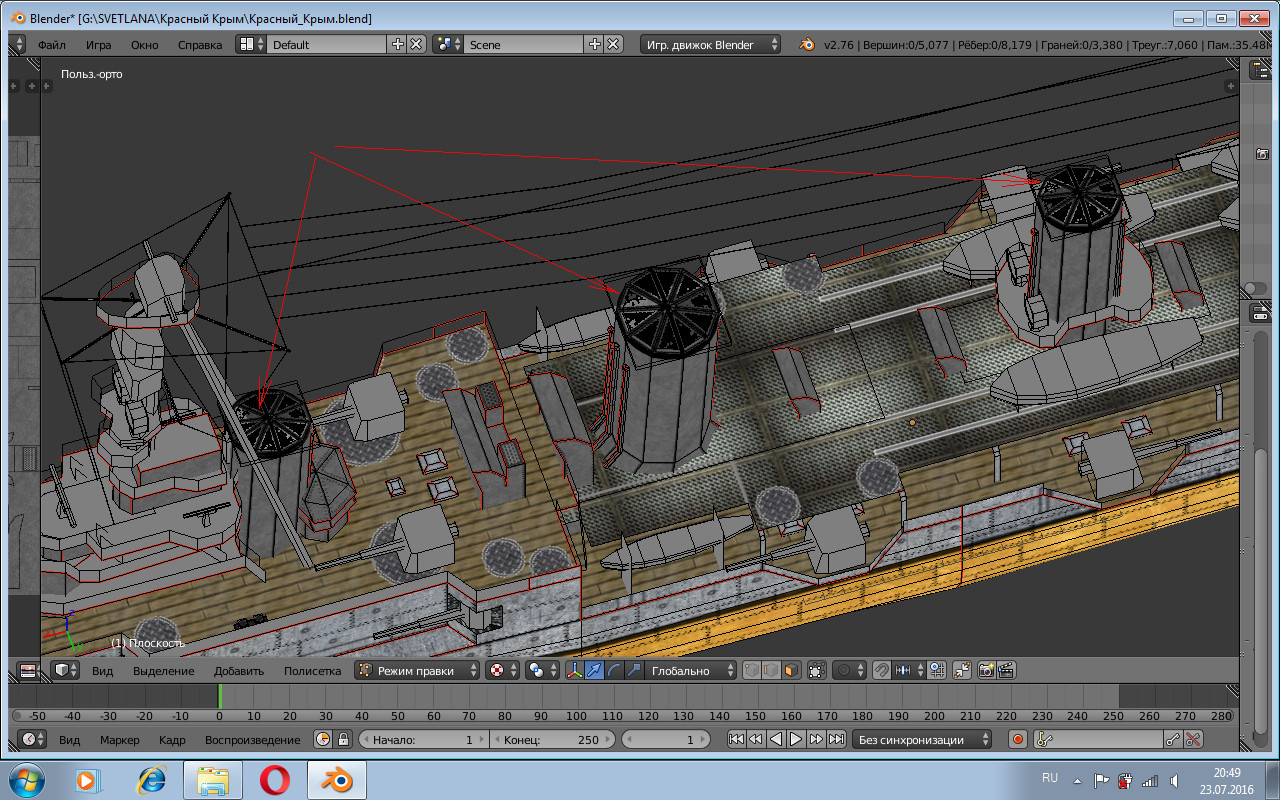Open Игр. движок Blender engine dropdown

pyautogui.click(x=711, y=45)
